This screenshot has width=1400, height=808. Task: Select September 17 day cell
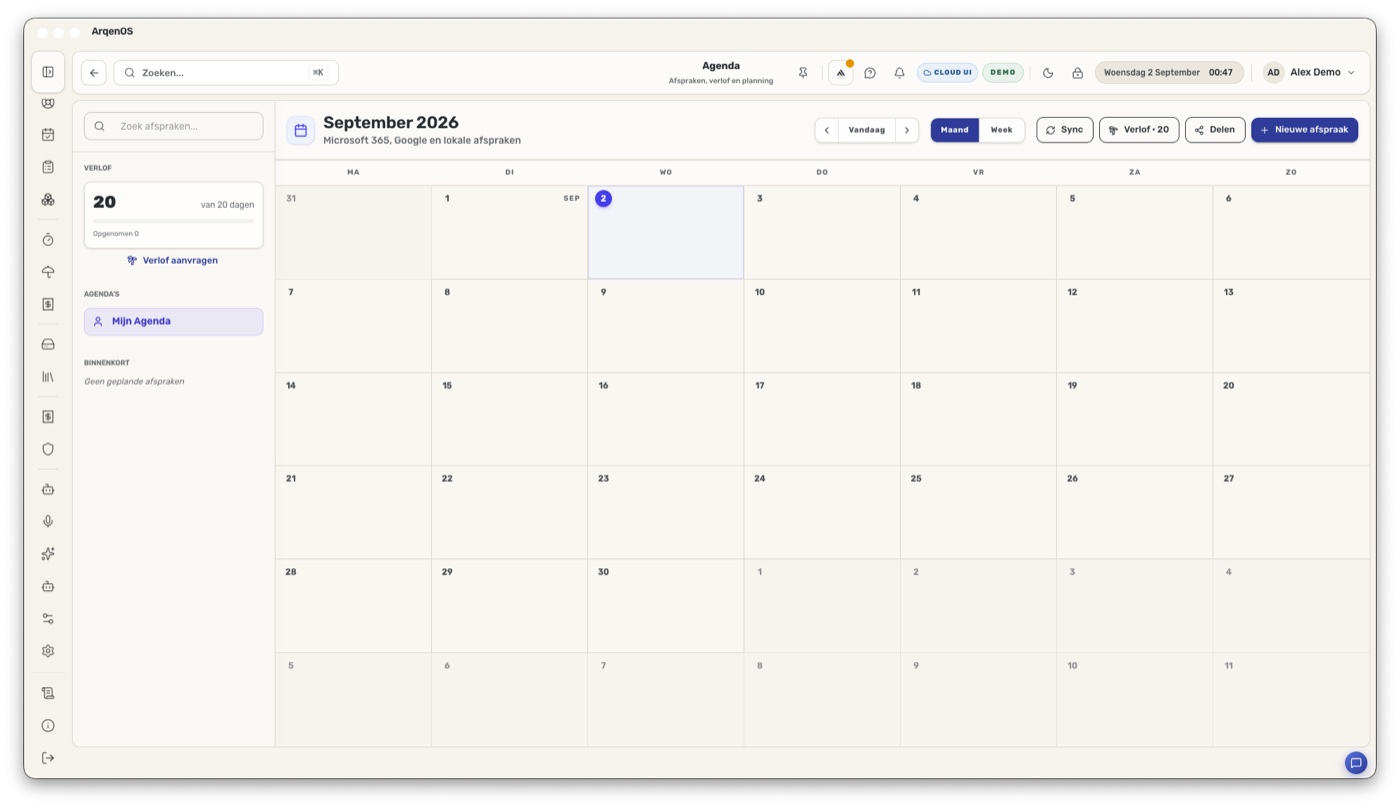[822, 419]
